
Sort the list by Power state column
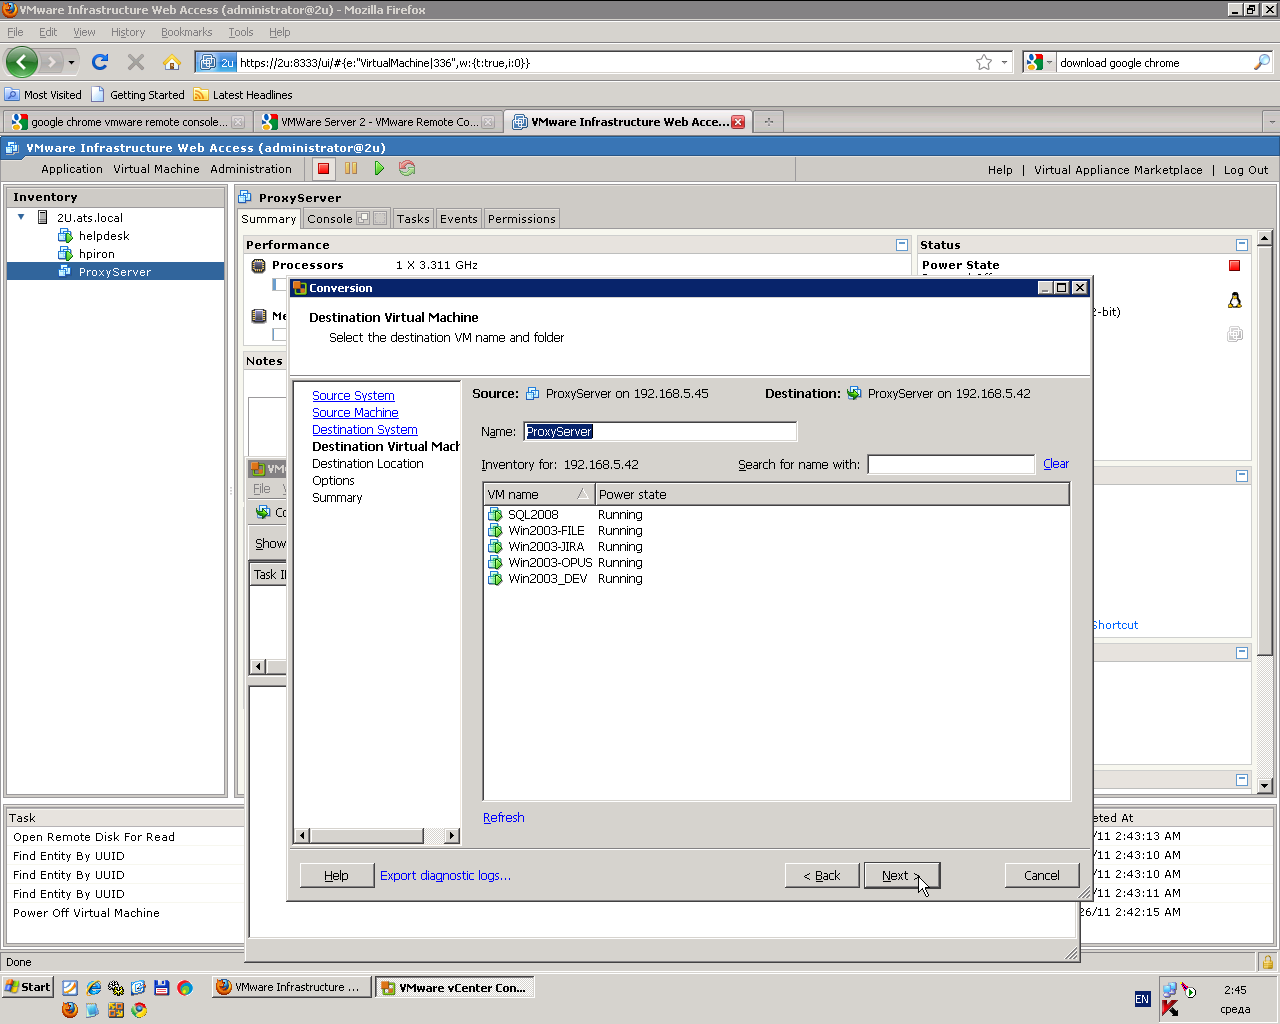(832, 494)
